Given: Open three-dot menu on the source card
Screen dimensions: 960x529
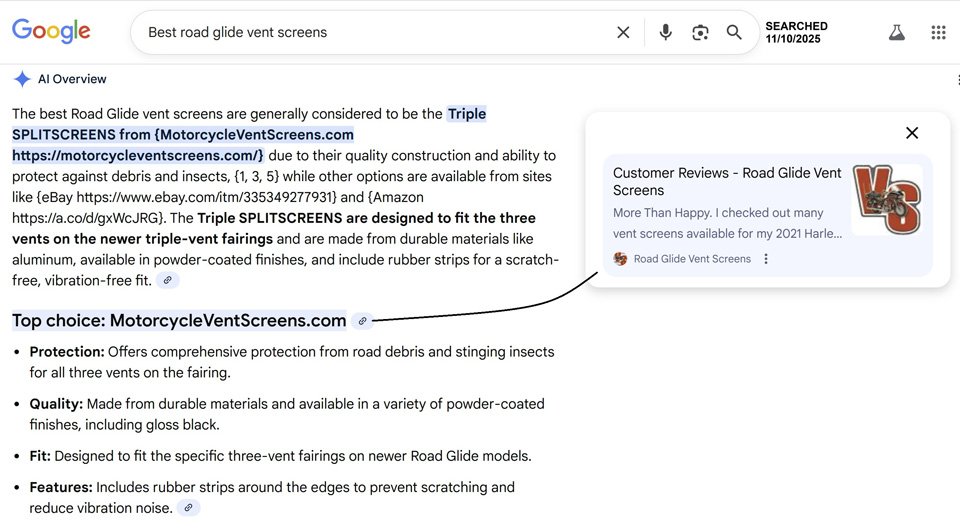Looking at the screenshot, I should click(766, 259).
